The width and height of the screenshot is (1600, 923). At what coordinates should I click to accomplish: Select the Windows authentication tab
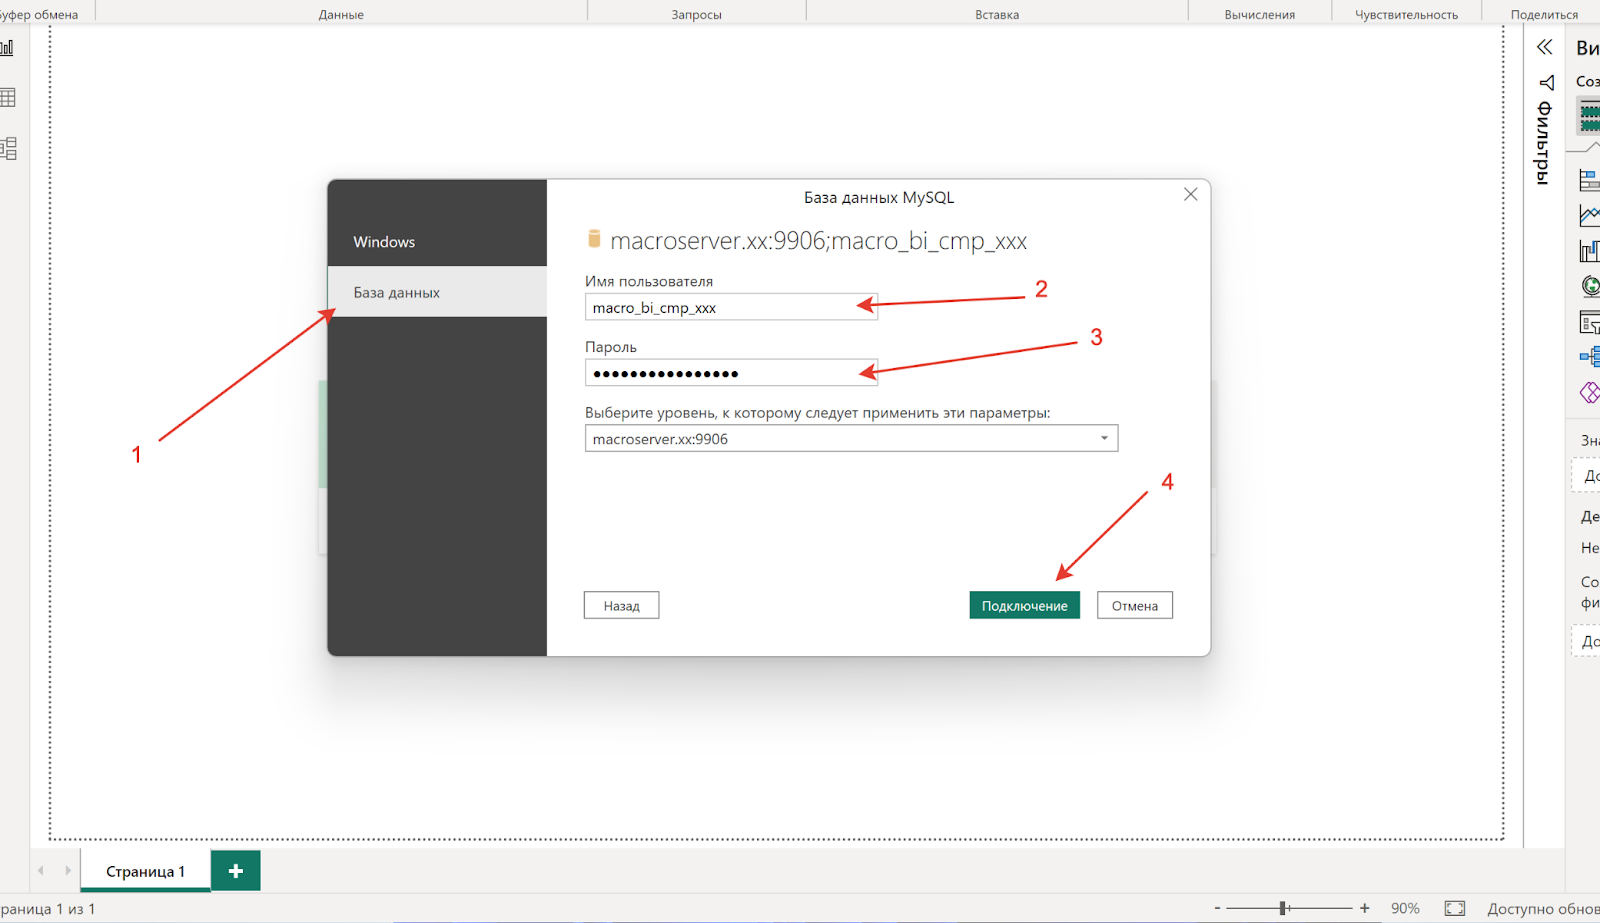pyautogui.click(x=437, y=242)
